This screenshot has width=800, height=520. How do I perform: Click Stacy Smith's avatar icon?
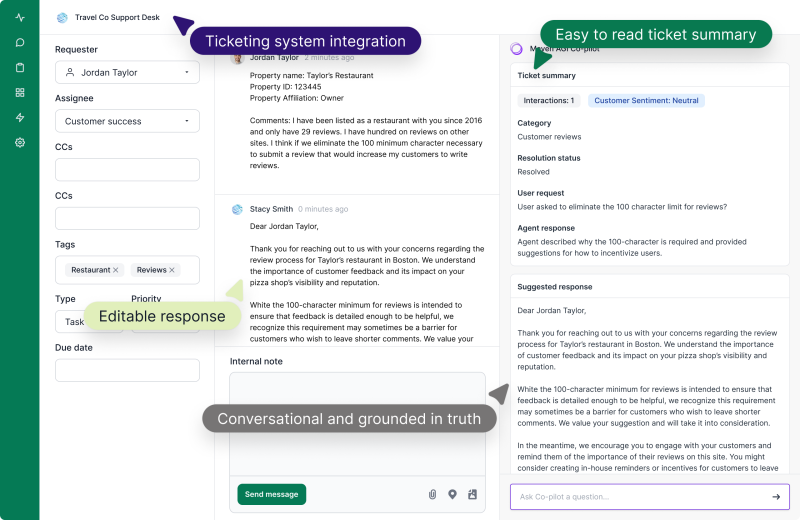[x=237, y=209]
